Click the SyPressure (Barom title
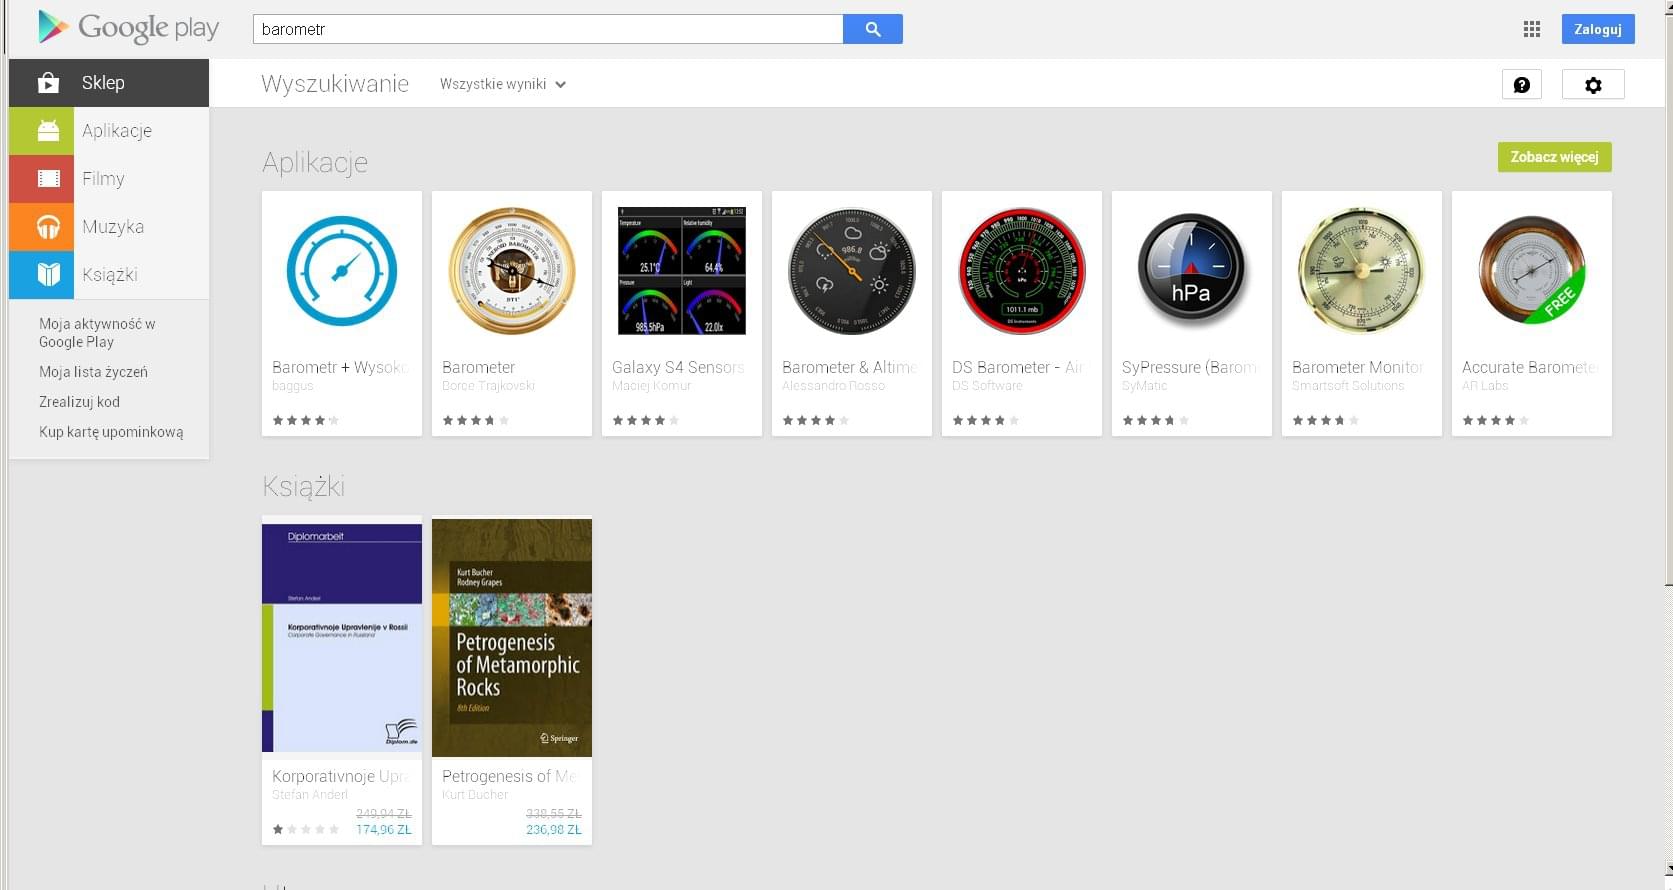Viewport: 1673px width, 890px height. pos(1189,368)
